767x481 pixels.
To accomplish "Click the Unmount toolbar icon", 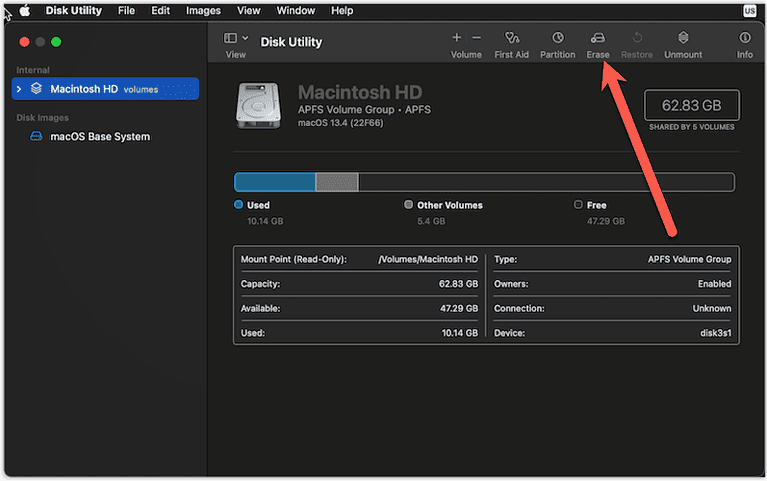I will (x=683, y=38).
